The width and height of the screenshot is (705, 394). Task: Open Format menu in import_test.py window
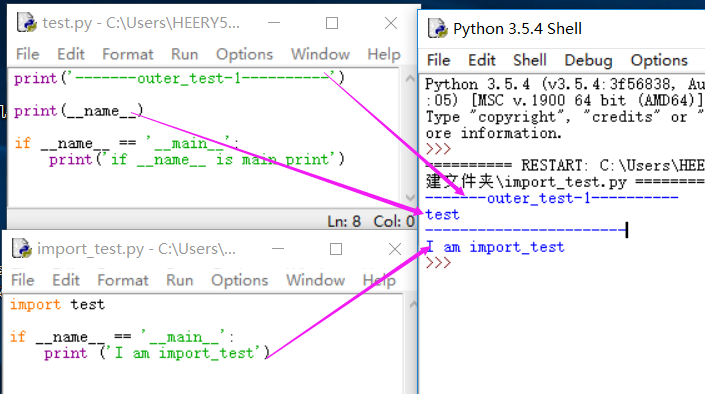[123, 280]
